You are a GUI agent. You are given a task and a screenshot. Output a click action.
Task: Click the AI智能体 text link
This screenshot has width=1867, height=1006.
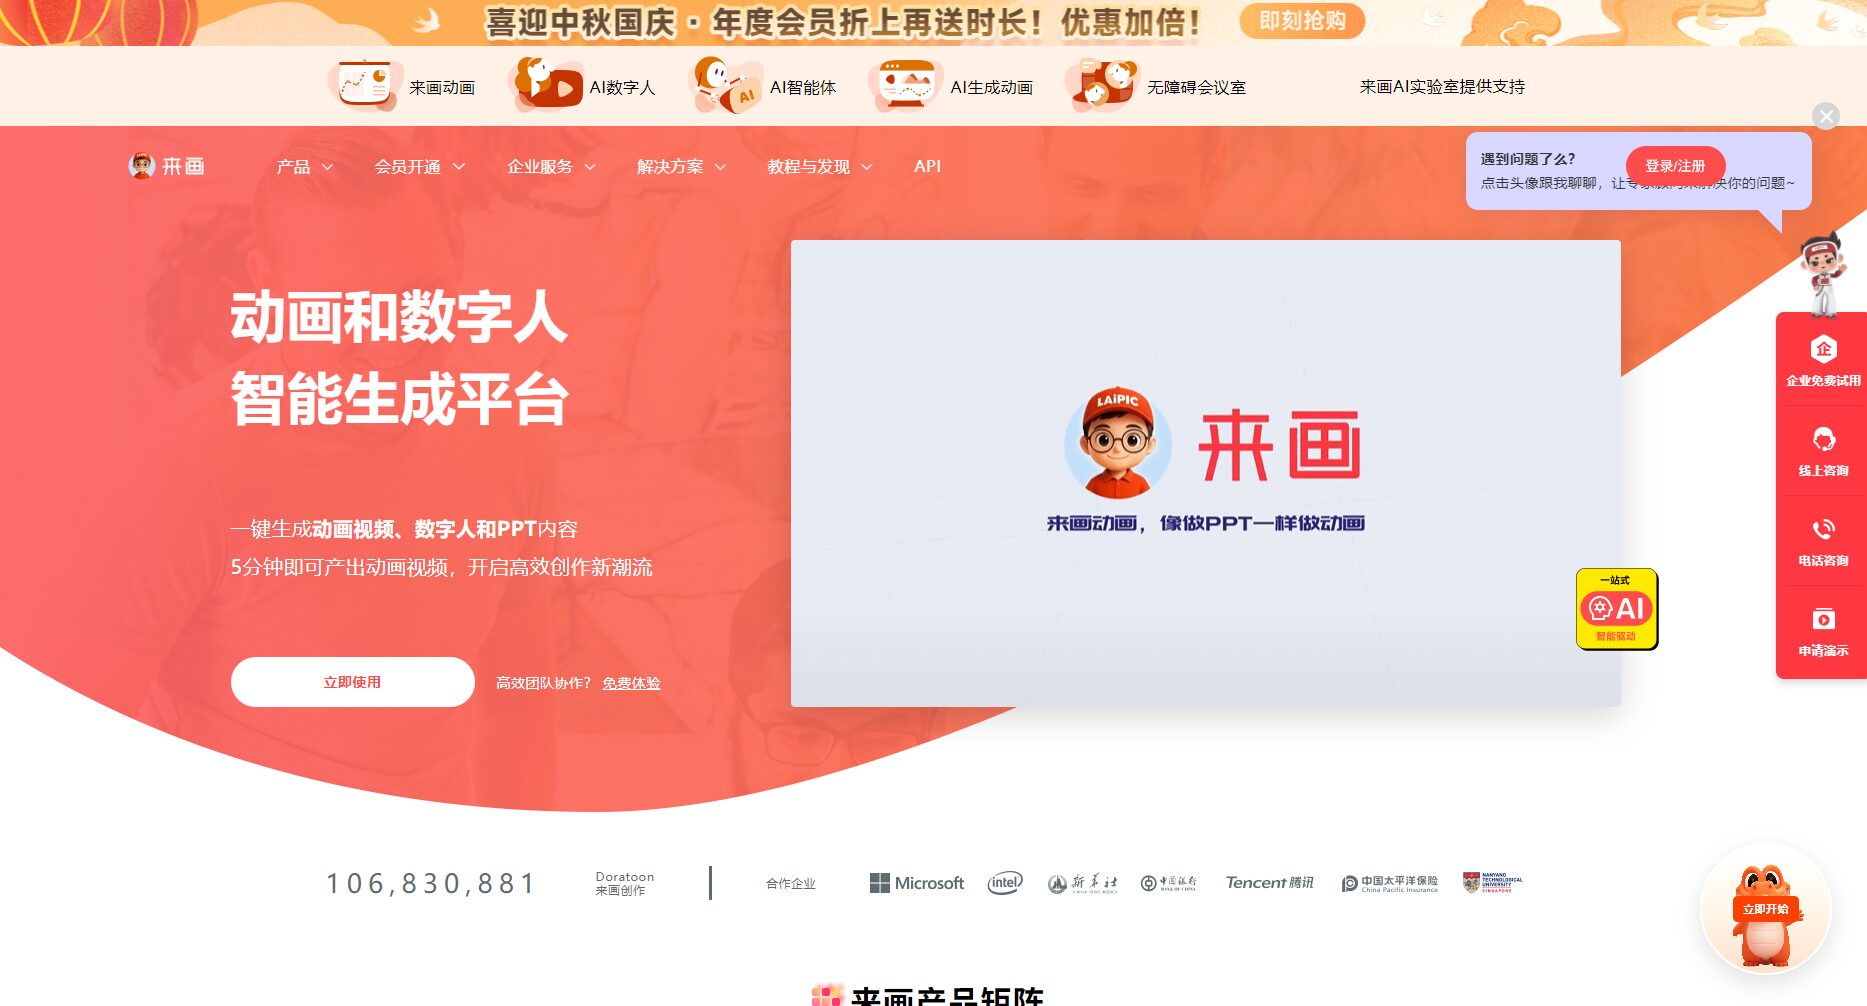coord(803,88)
